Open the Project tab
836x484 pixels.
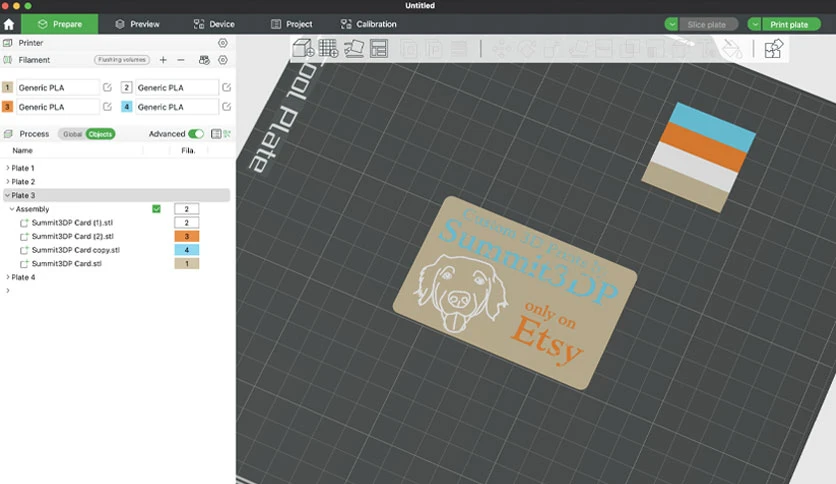tap(292, 25)
